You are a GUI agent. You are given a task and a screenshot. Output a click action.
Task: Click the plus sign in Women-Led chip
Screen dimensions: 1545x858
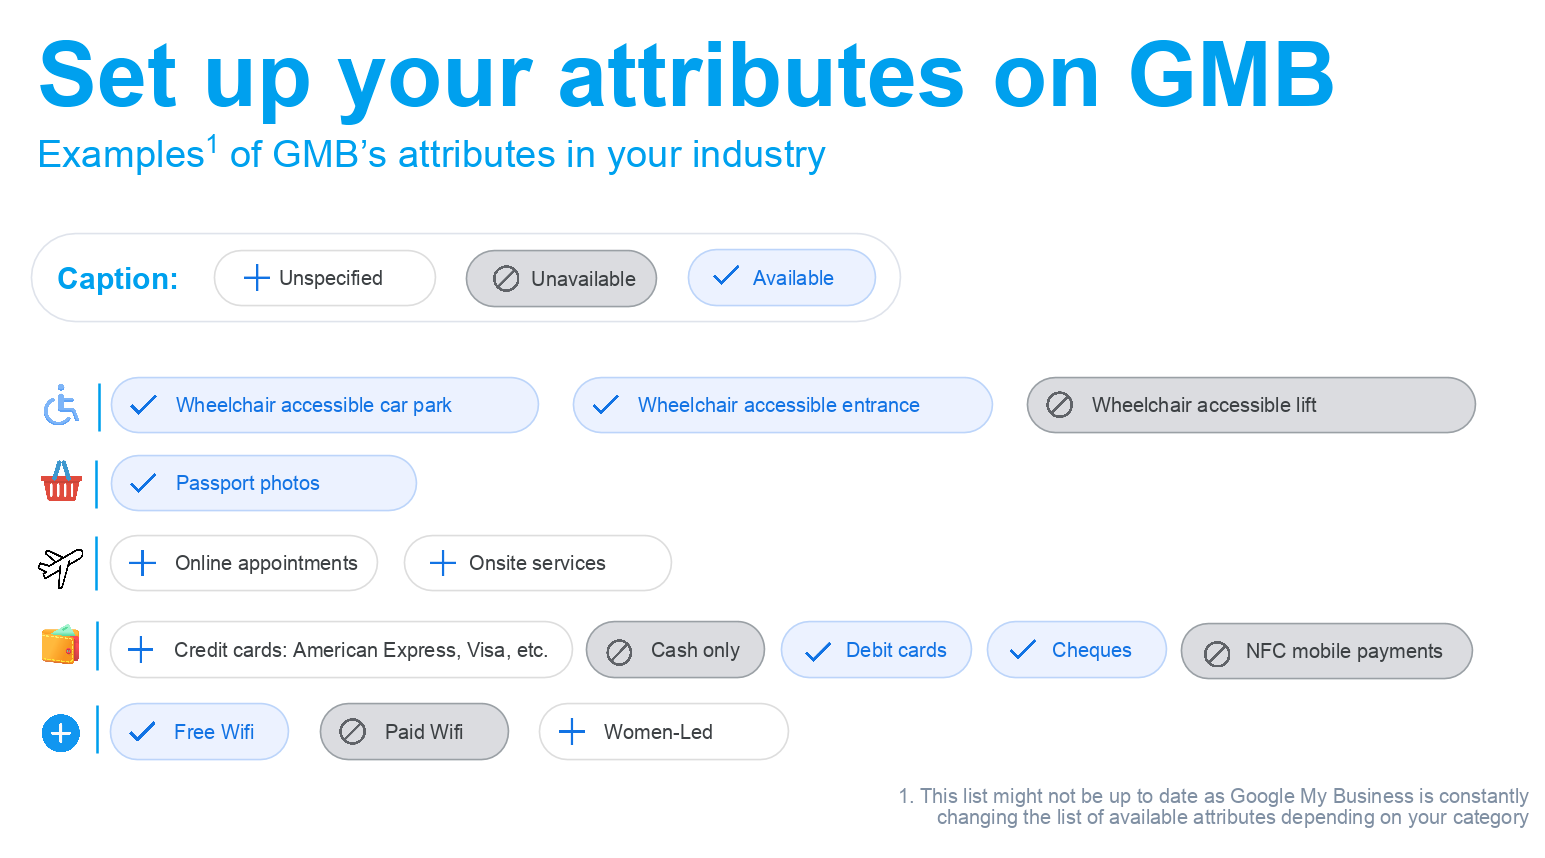coord(572,732)
